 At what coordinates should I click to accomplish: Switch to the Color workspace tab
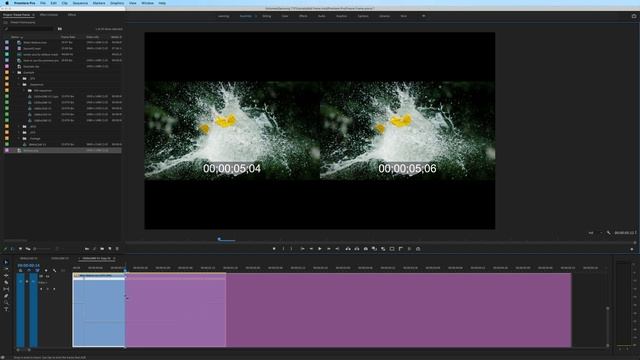pyautogui.click(x=285, y=16)
